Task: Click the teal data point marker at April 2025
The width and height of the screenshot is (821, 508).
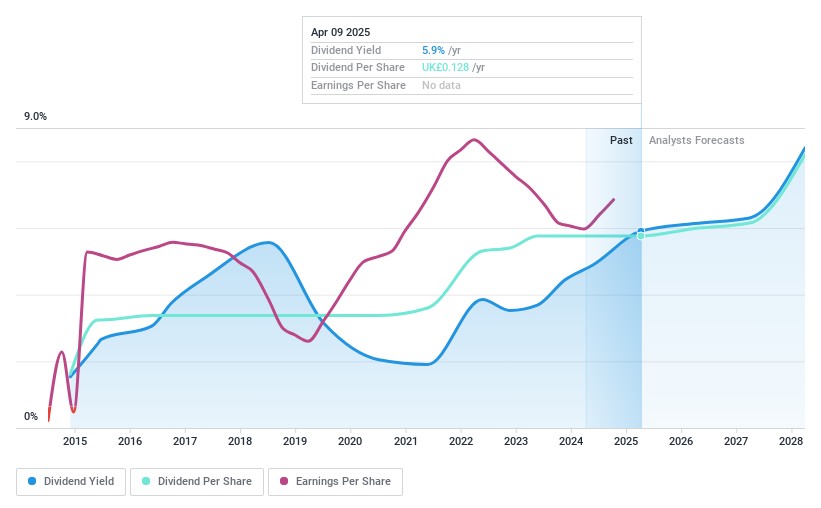Action: [x=641, y=236]
